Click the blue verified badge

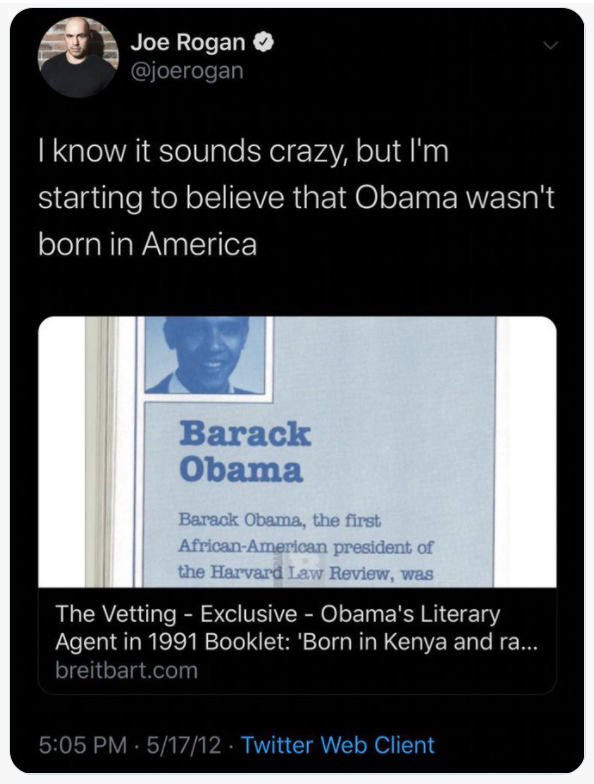pos(264,43)
